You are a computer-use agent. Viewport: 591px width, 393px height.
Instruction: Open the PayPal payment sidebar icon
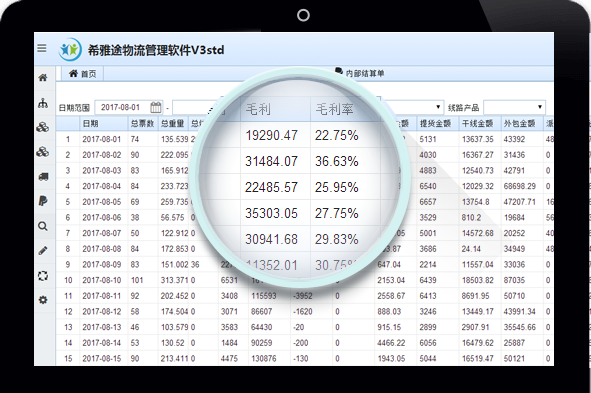tap(43, 201)
